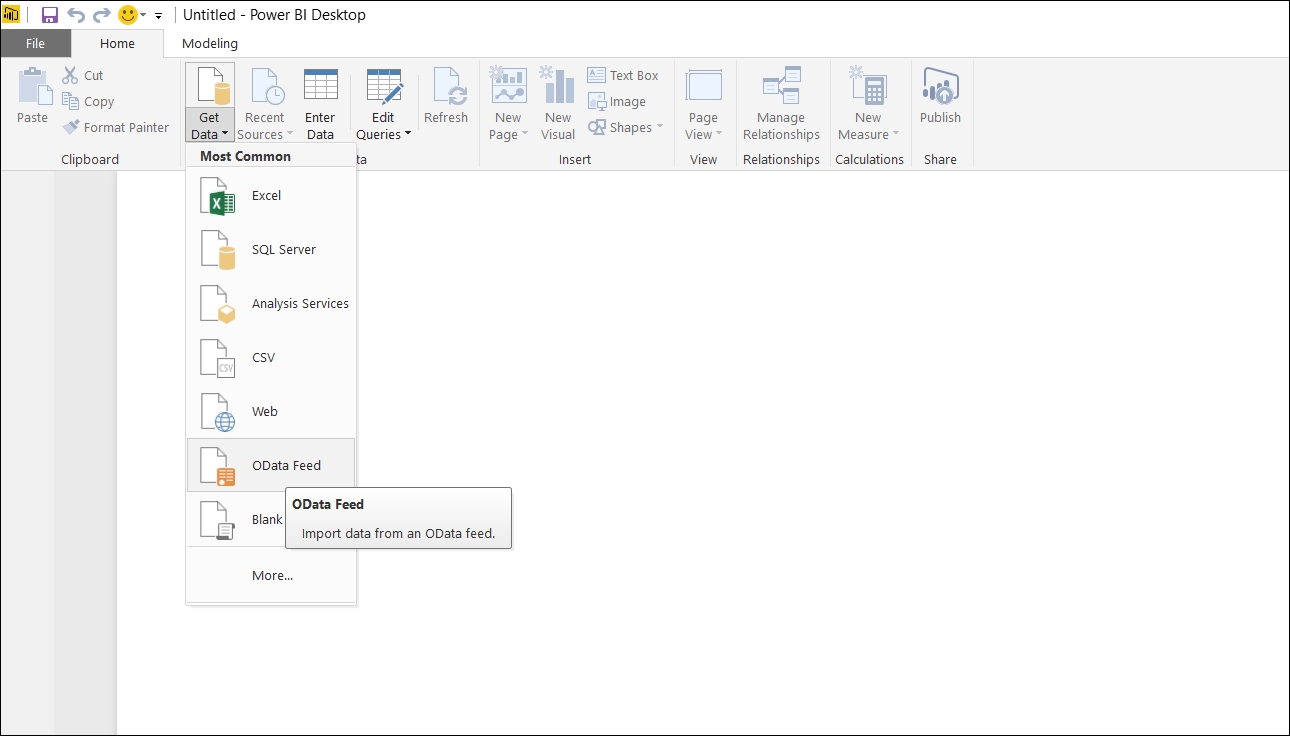Expand the smiley feedback dropdown arrow

(x=143, y=16)
